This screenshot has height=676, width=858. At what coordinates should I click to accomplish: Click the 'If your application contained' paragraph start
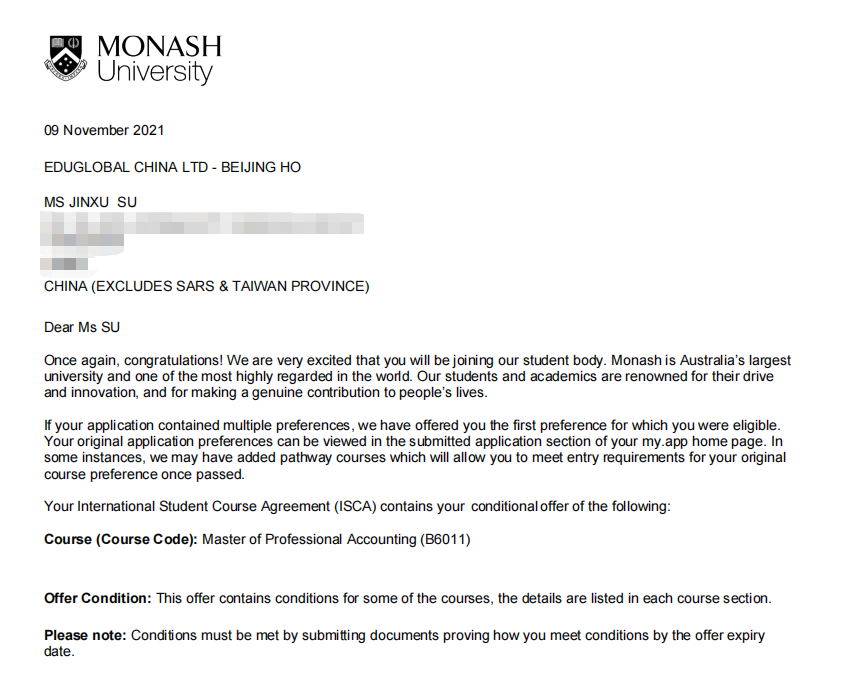(140, 425)
